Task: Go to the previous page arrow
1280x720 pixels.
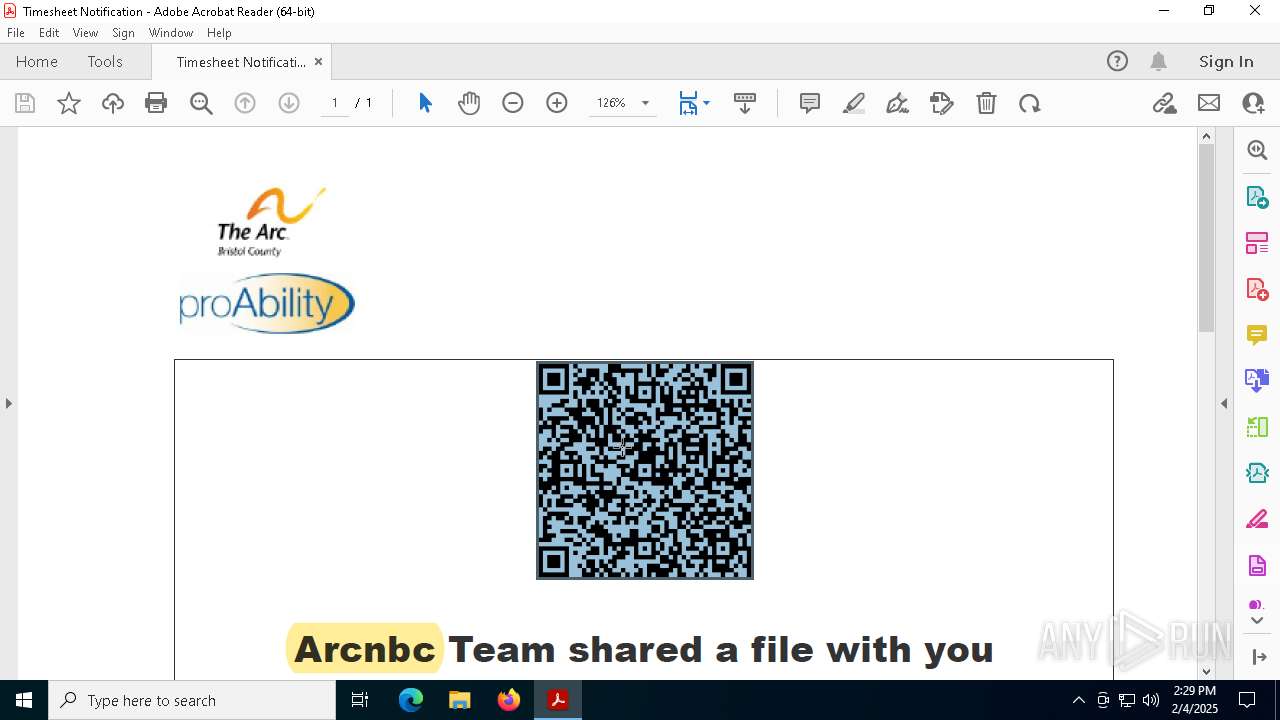Action: coord(245,103)
